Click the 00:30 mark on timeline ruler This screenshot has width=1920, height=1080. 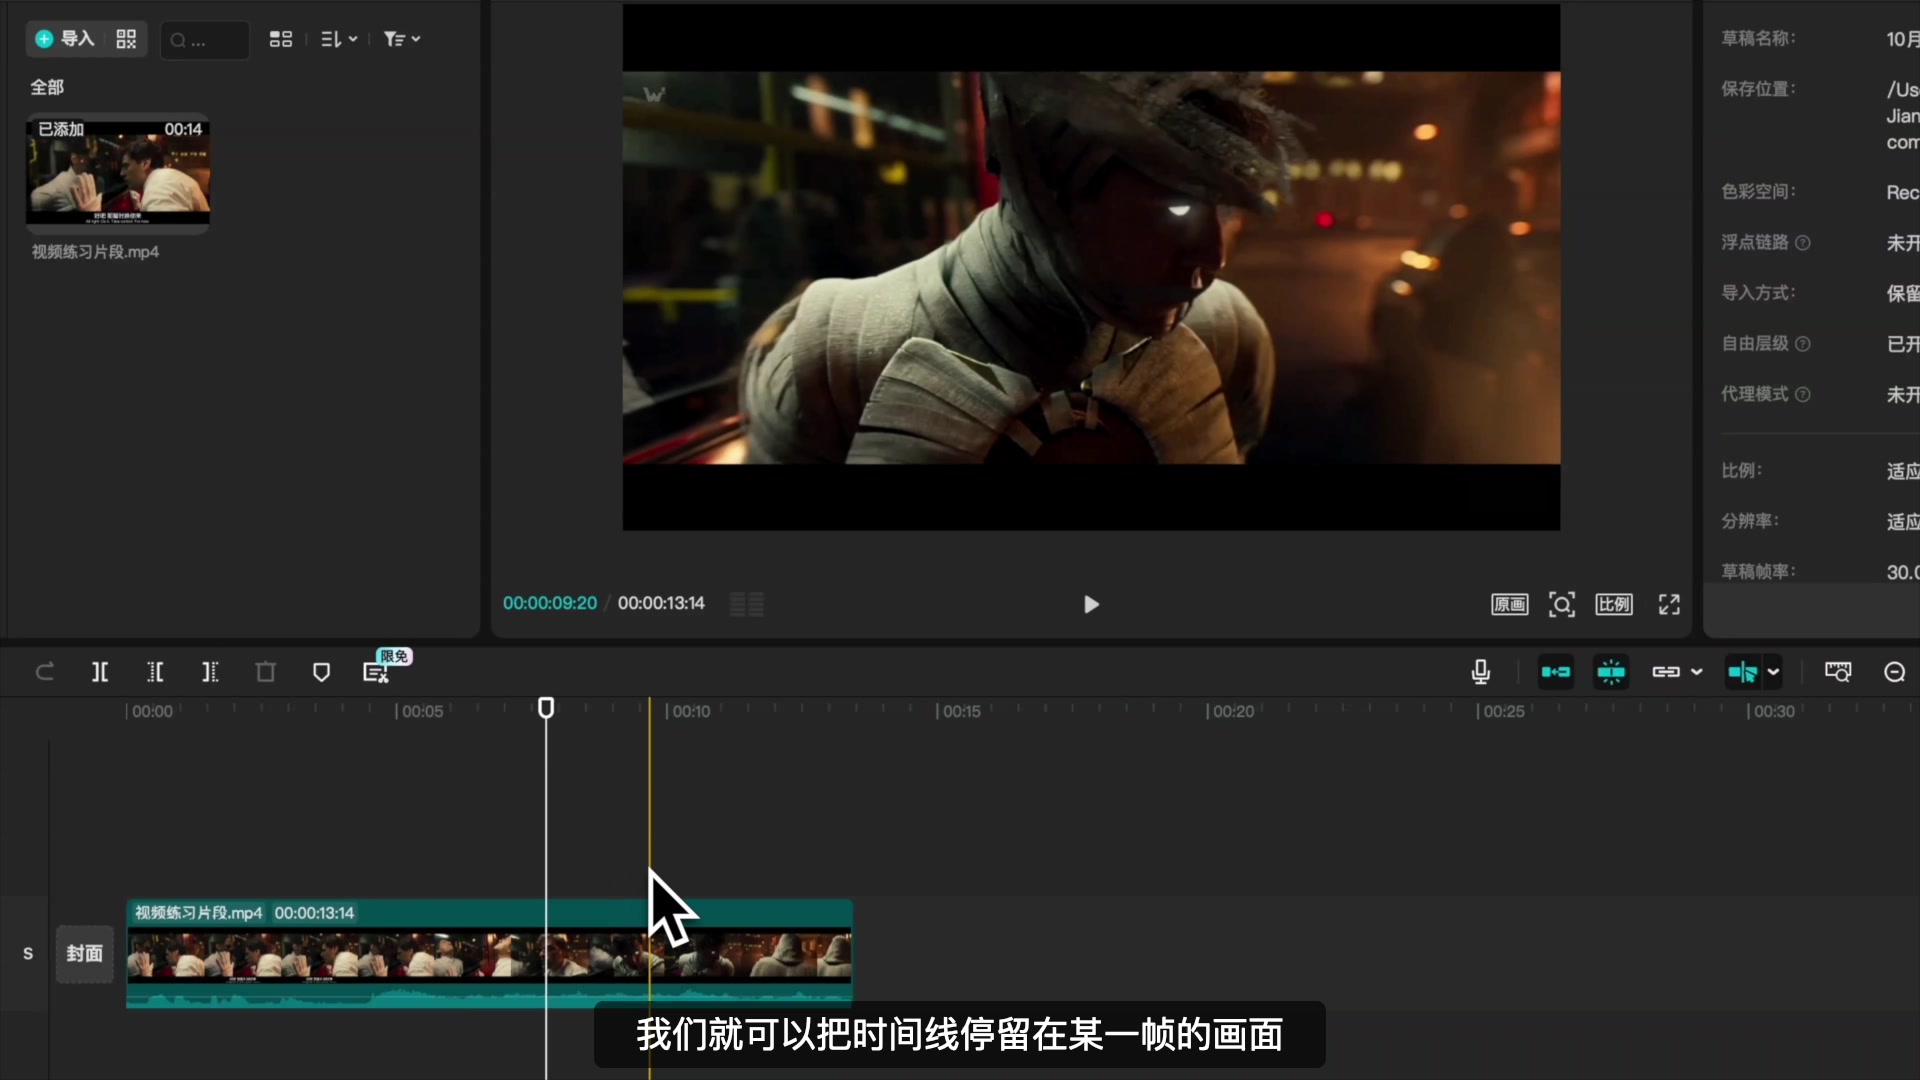tap(1773, 711)
